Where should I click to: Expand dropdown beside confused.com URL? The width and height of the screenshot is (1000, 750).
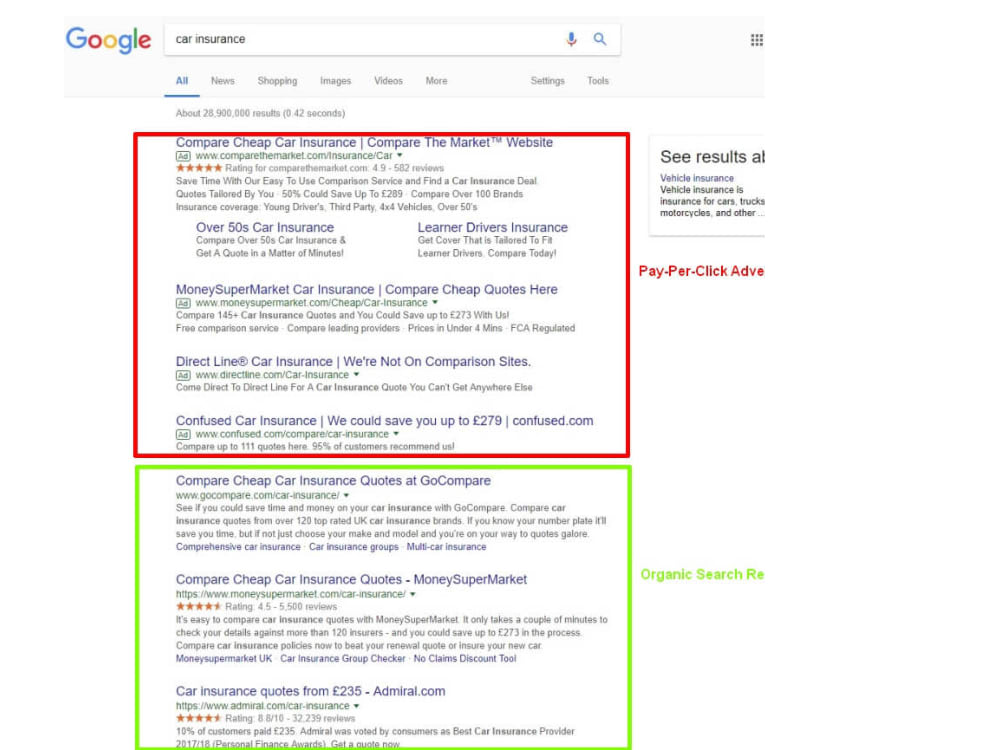(396, 434)
